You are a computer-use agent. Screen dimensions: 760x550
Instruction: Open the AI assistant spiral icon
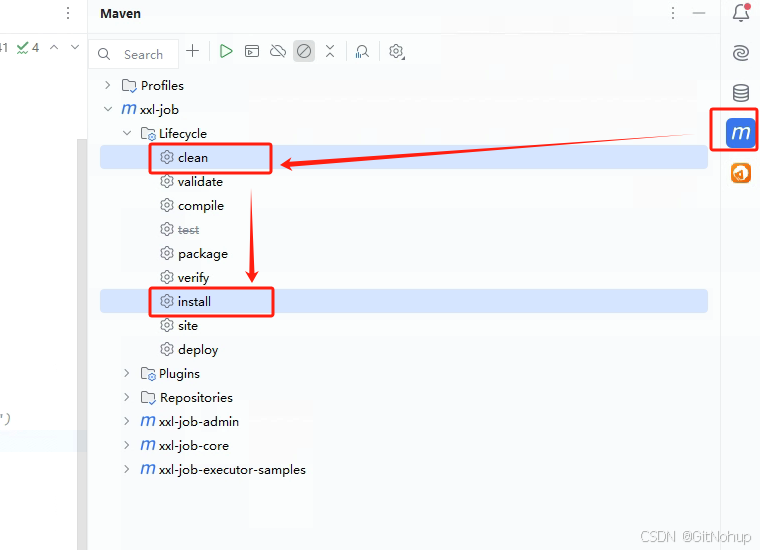741,52
